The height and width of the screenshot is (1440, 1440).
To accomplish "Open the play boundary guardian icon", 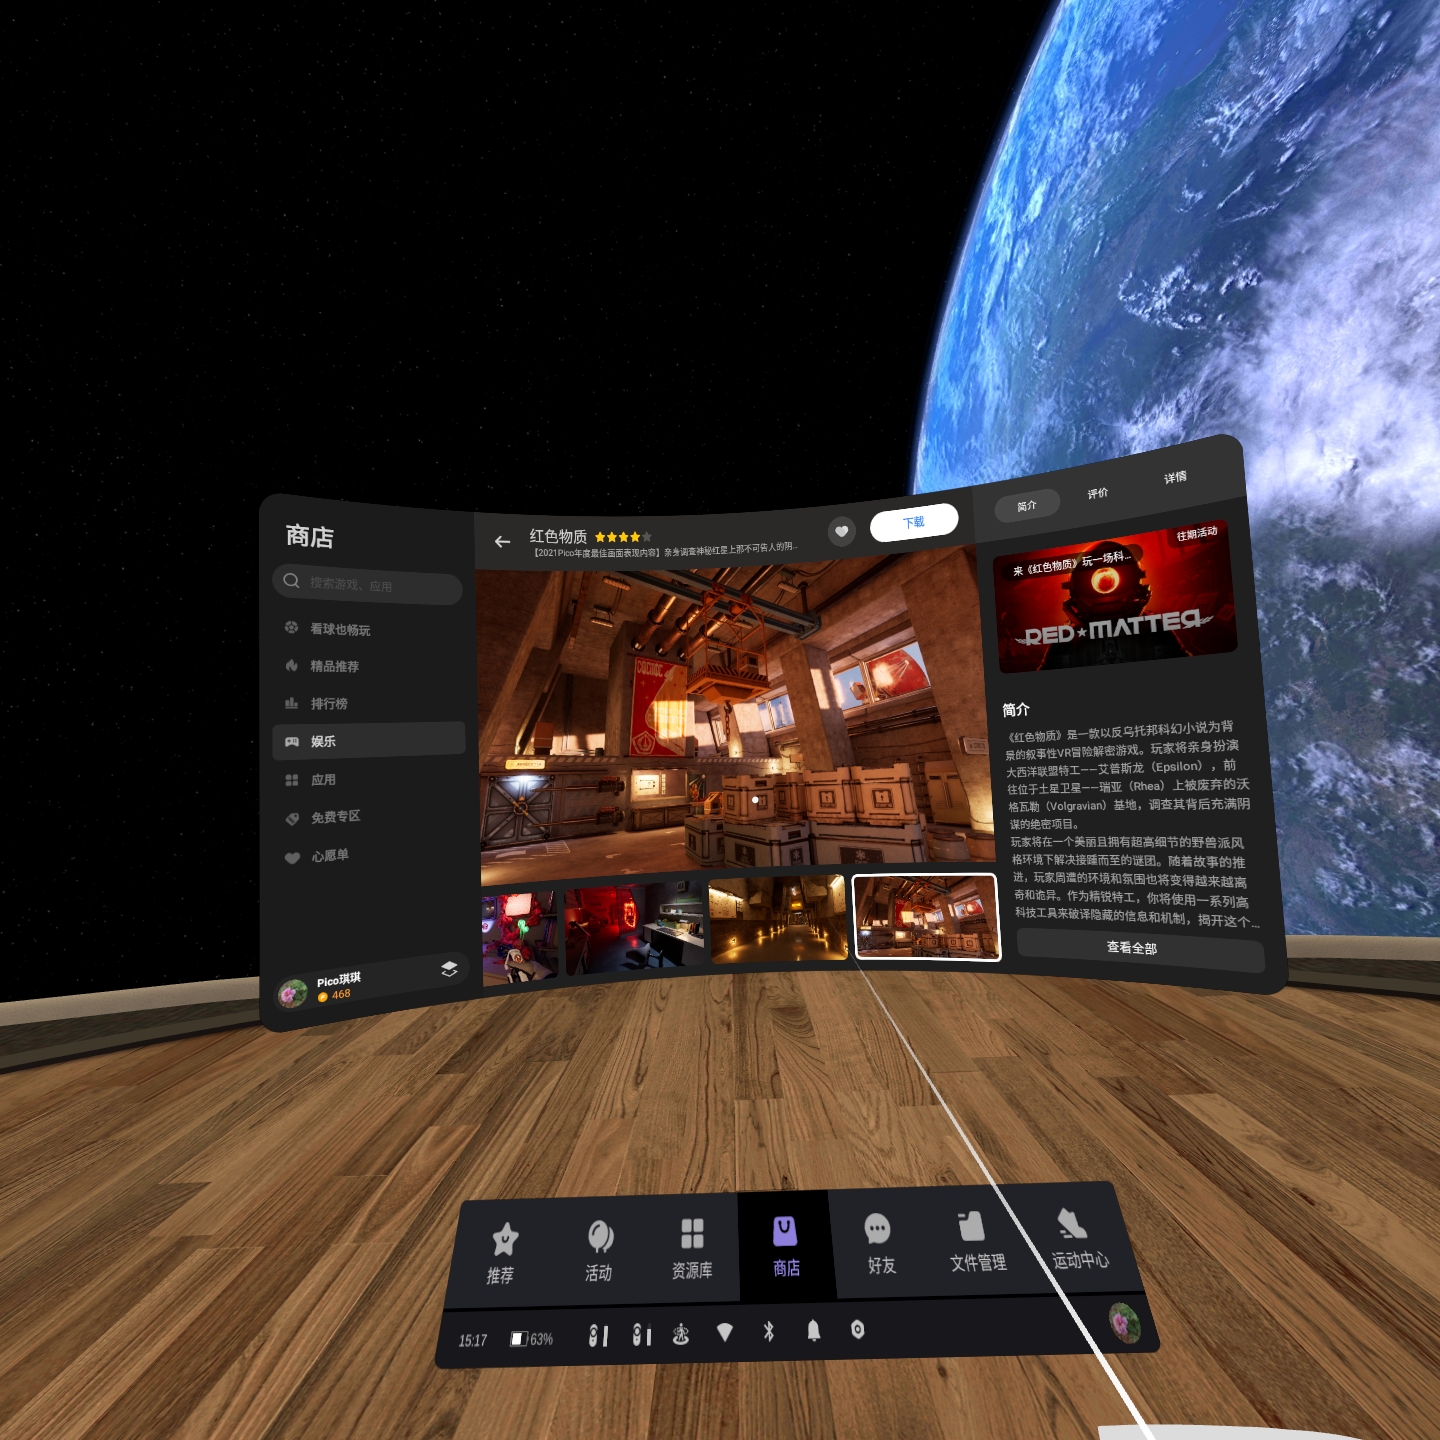I will click(681, 1333).
